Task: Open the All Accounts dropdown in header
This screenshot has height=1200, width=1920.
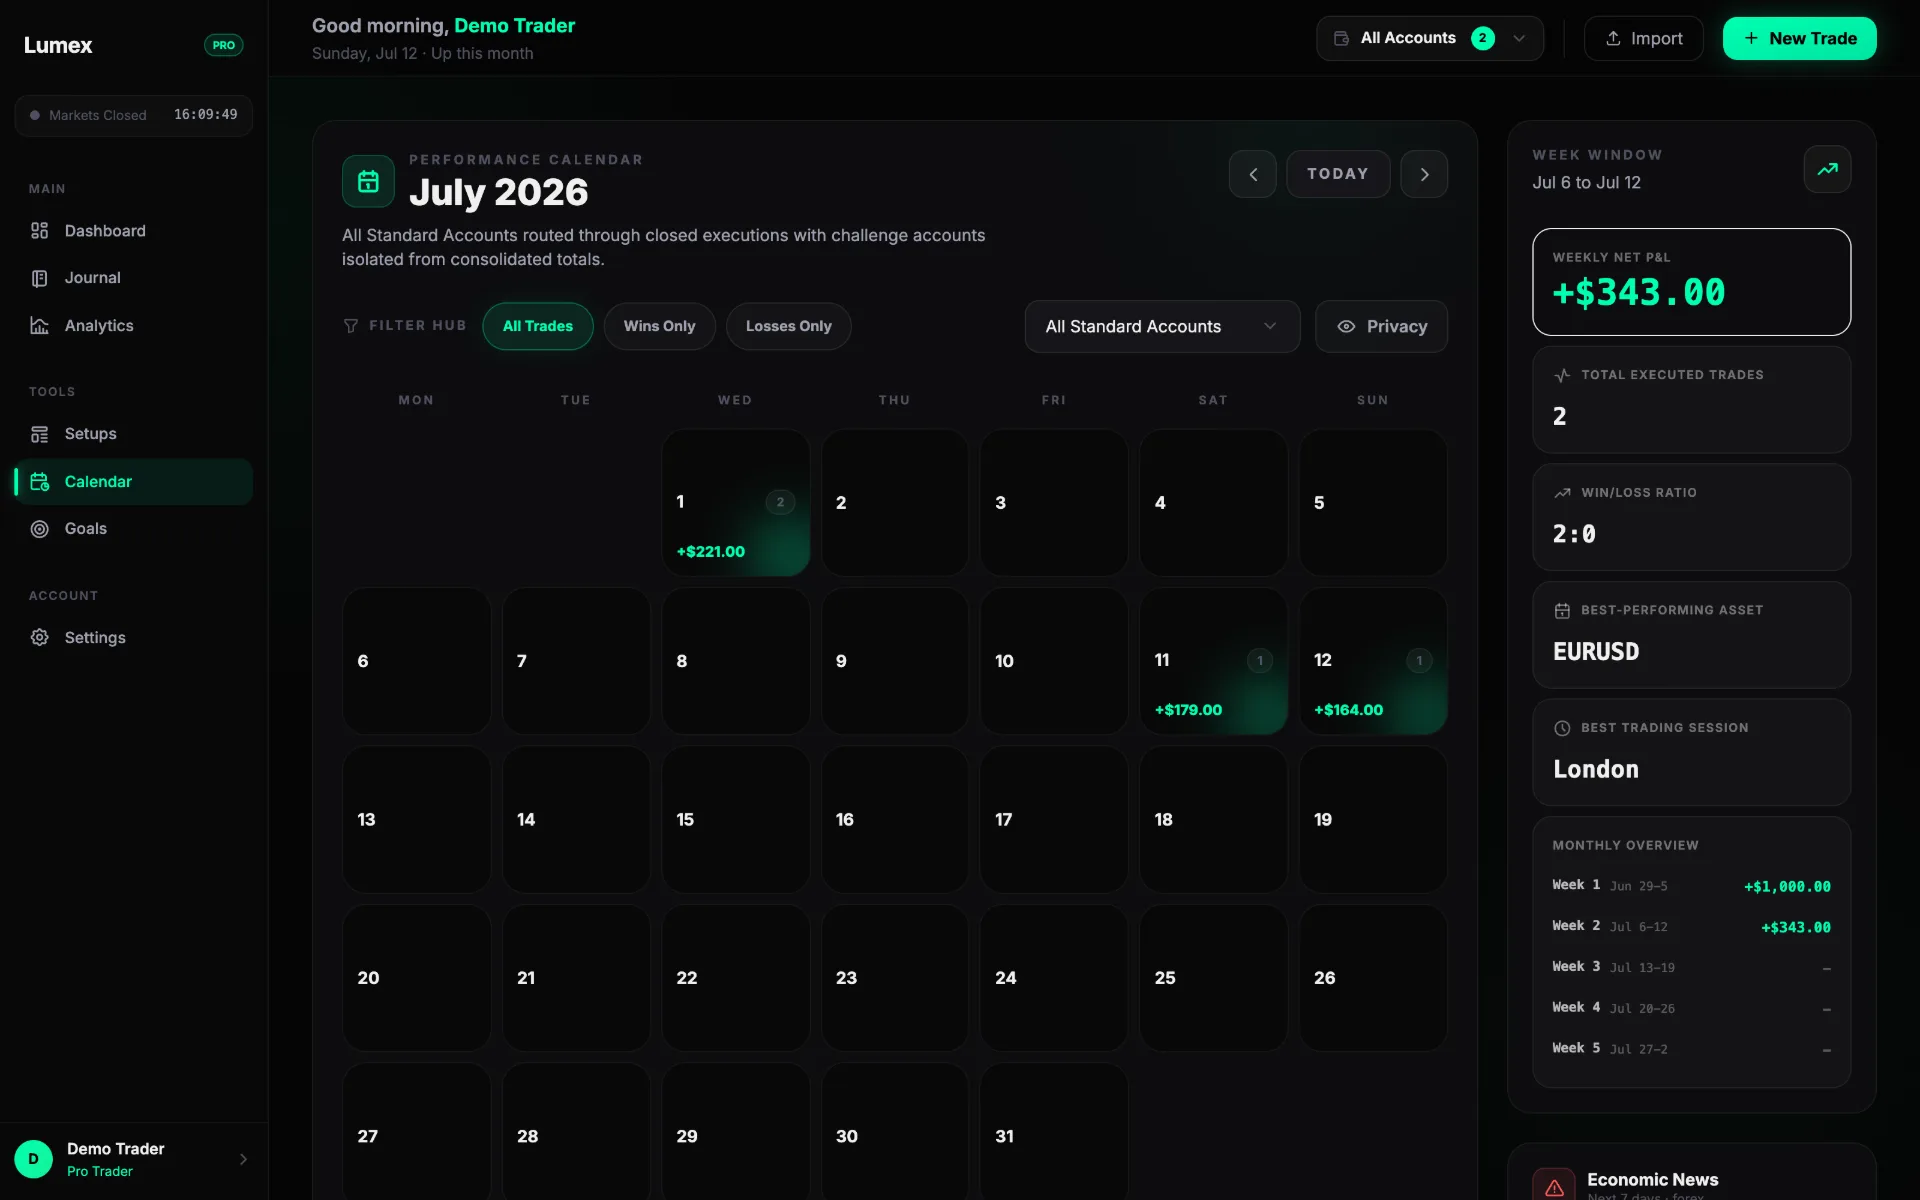Action: point(1430,38)
